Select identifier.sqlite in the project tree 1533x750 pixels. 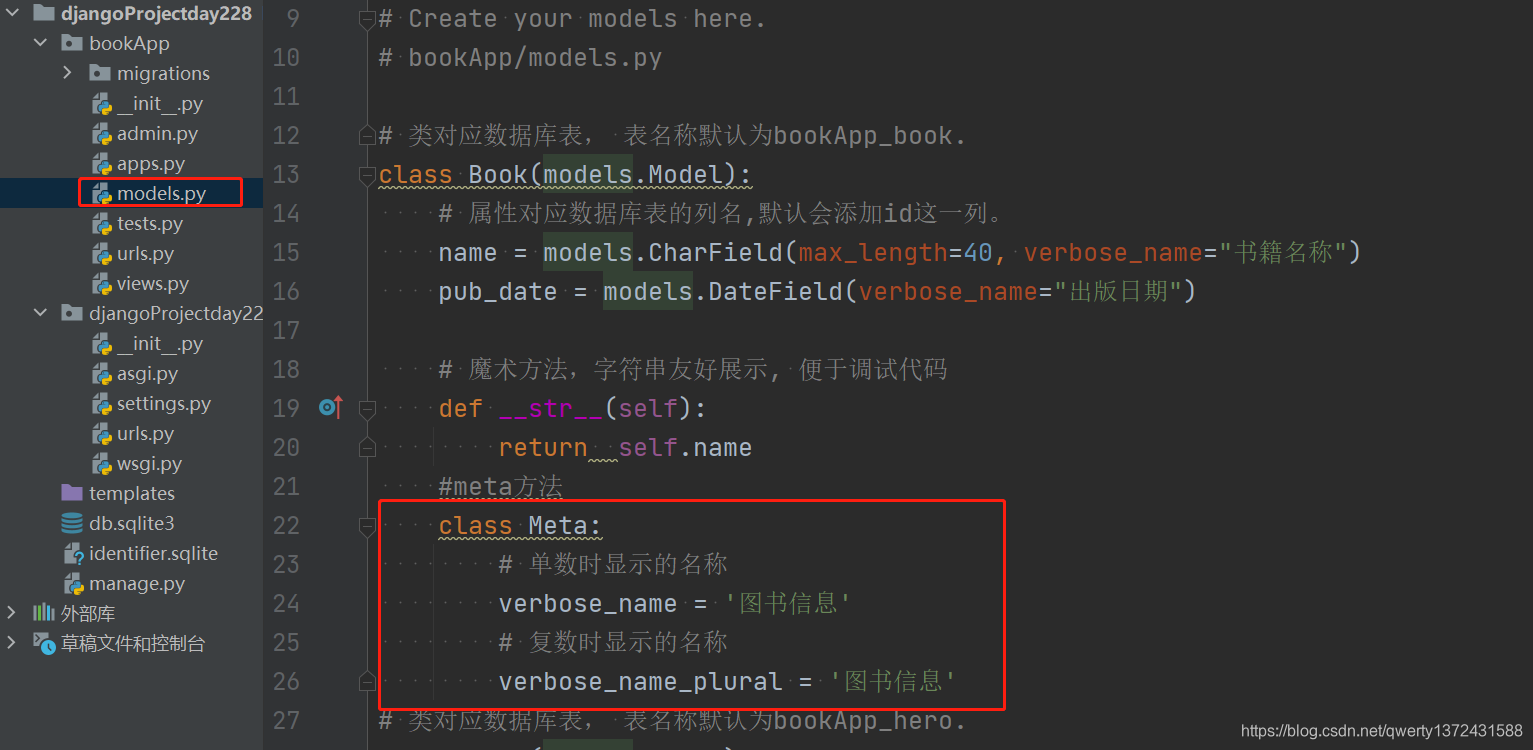pos(153,553)
